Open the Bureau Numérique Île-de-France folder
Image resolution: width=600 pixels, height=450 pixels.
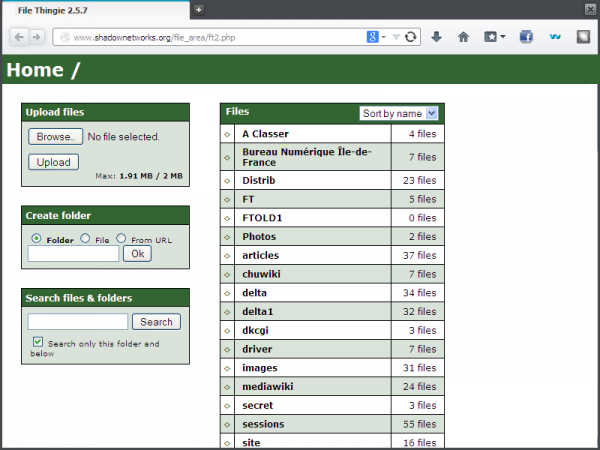(307, 157)
